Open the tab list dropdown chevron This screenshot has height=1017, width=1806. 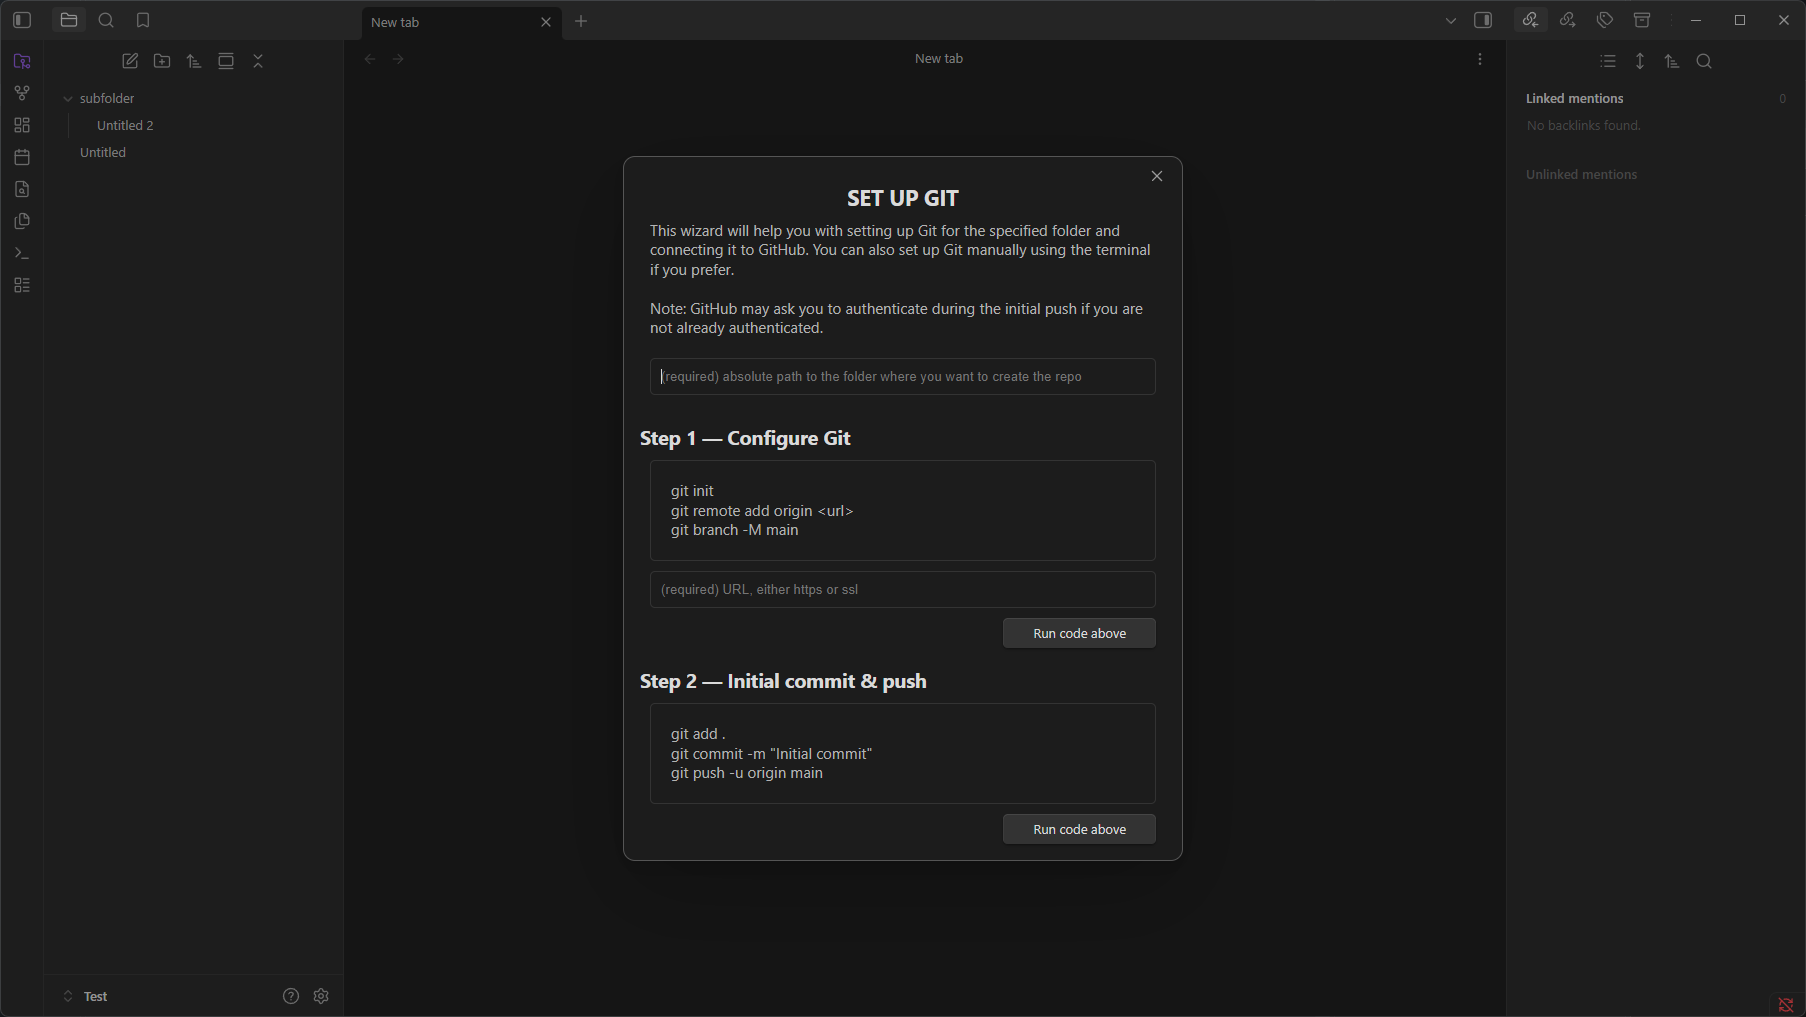pyautogui.click(x=1451, y=20)
